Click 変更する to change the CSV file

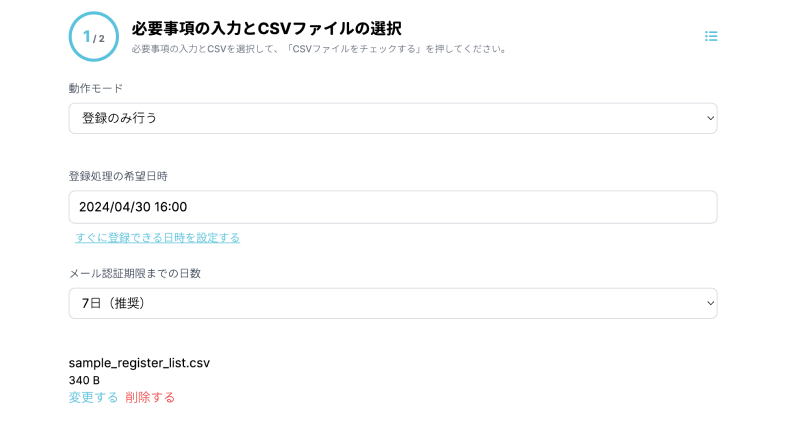click(93, 397)
